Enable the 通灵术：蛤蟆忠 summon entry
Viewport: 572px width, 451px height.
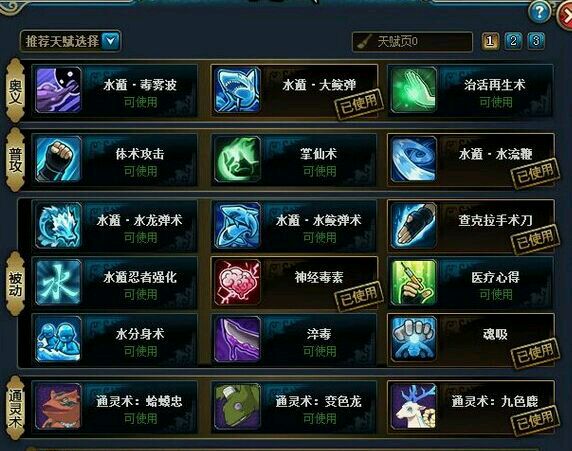(x=115, y=406)
